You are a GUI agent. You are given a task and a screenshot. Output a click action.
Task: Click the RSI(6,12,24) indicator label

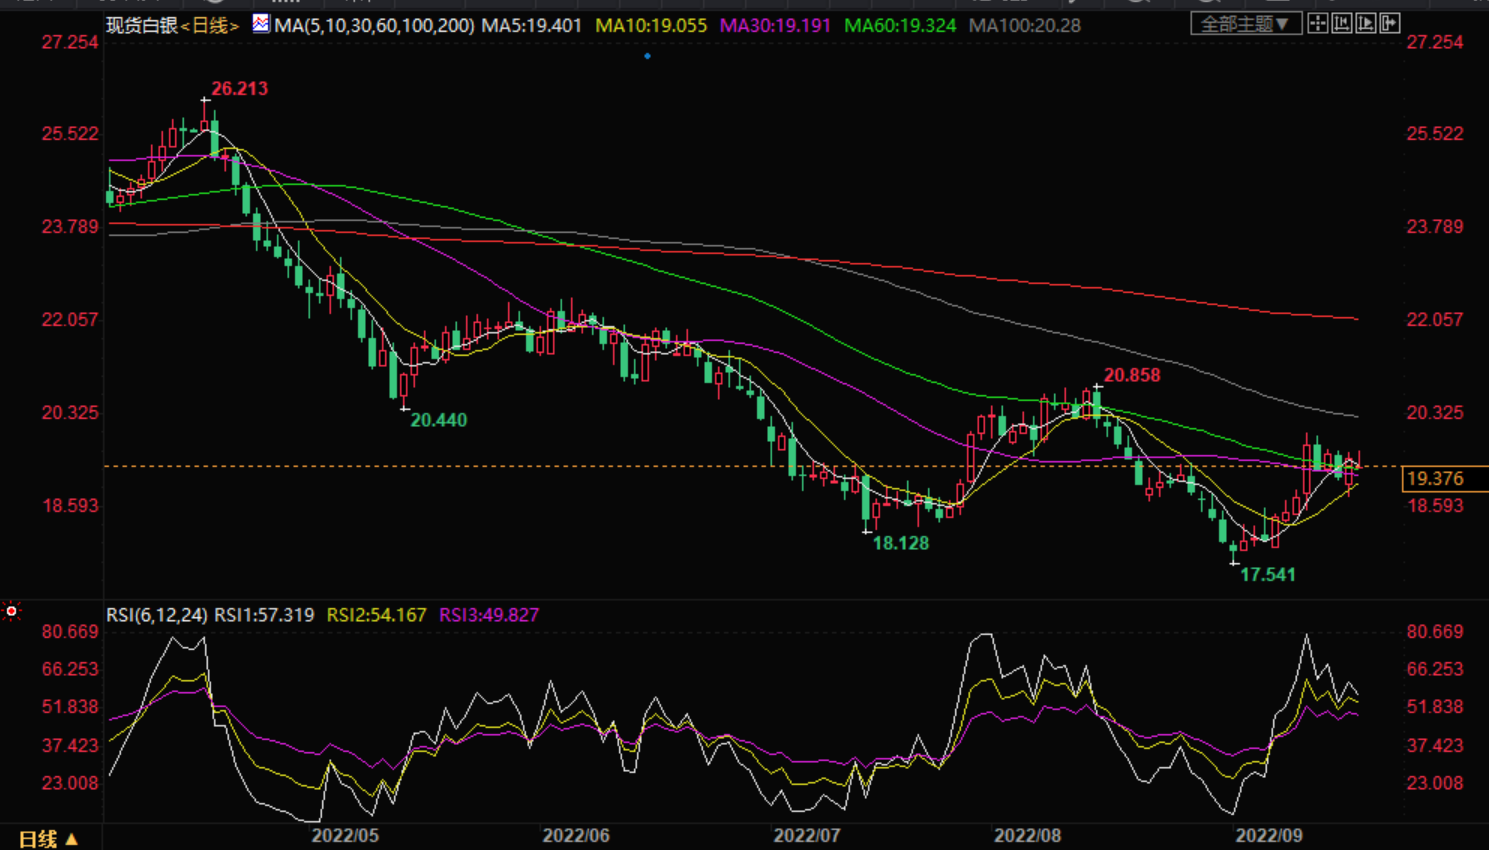[x=156, y=615]
